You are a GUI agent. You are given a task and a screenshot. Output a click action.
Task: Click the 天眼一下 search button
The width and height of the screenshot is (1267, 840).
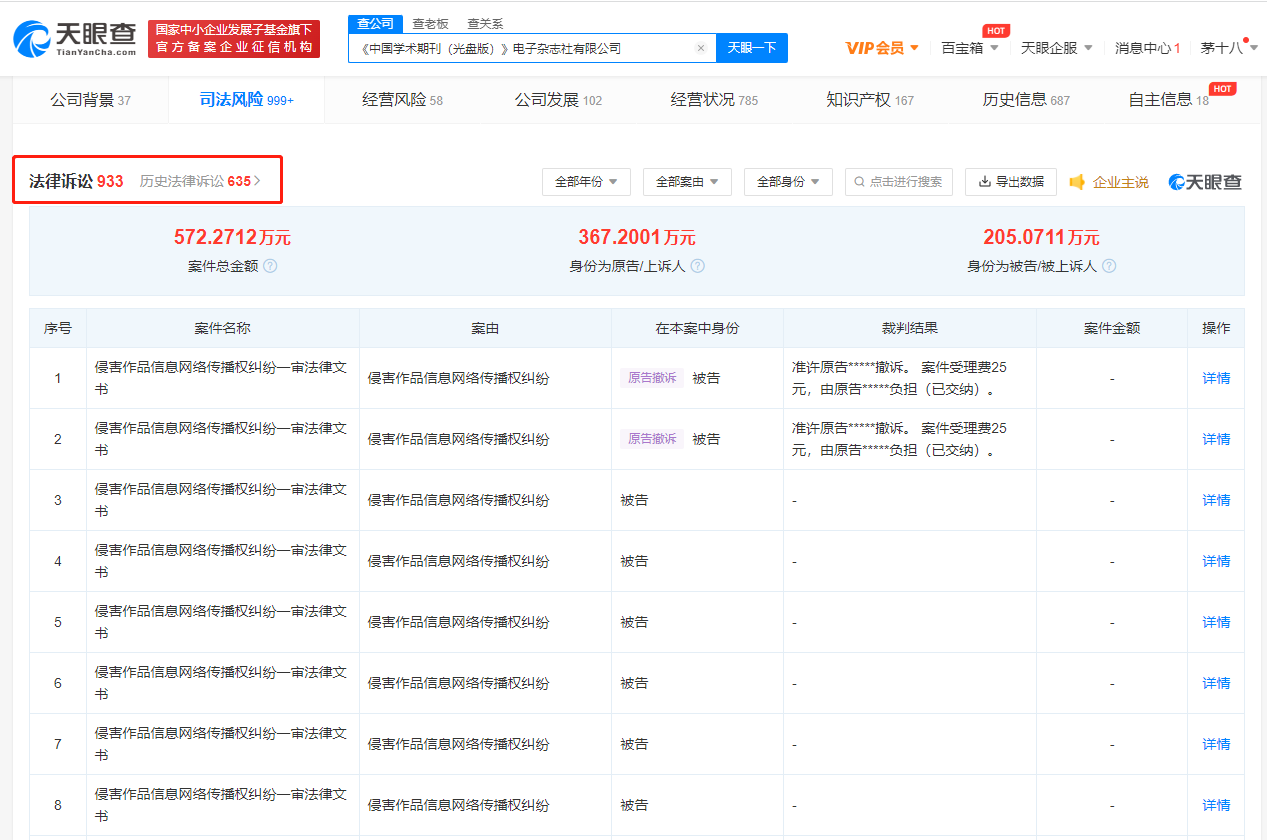click(x=752, y=48)
